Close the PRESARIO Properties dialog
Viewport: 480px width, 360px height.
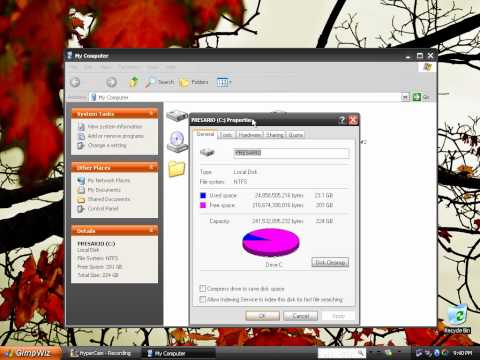pos(353,120)
